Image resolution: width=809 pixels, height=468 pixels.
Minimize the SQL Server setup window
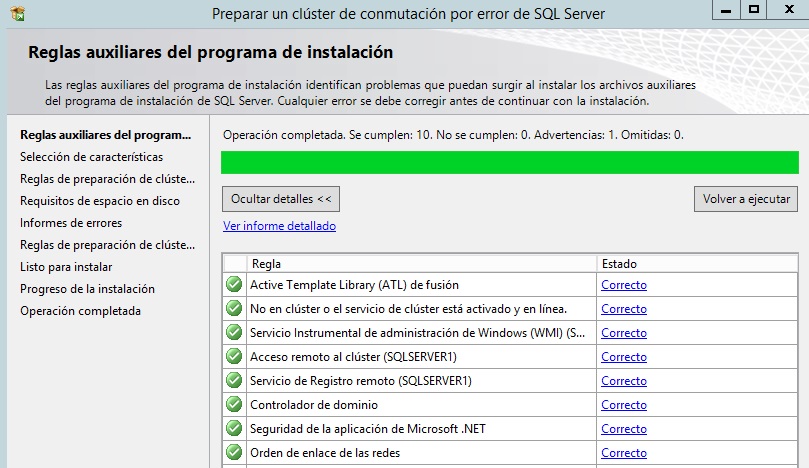pyautogui.click(x=726, y=10)
